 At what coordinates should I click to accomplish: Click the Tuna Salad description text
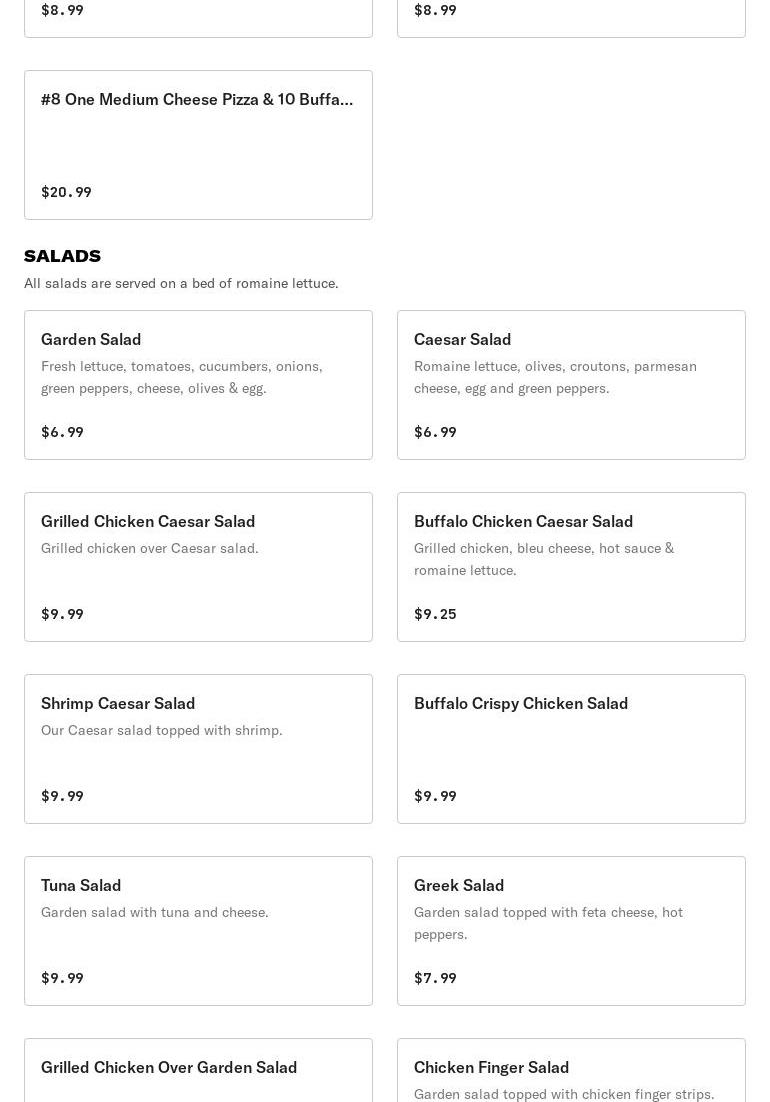(155, 912)
